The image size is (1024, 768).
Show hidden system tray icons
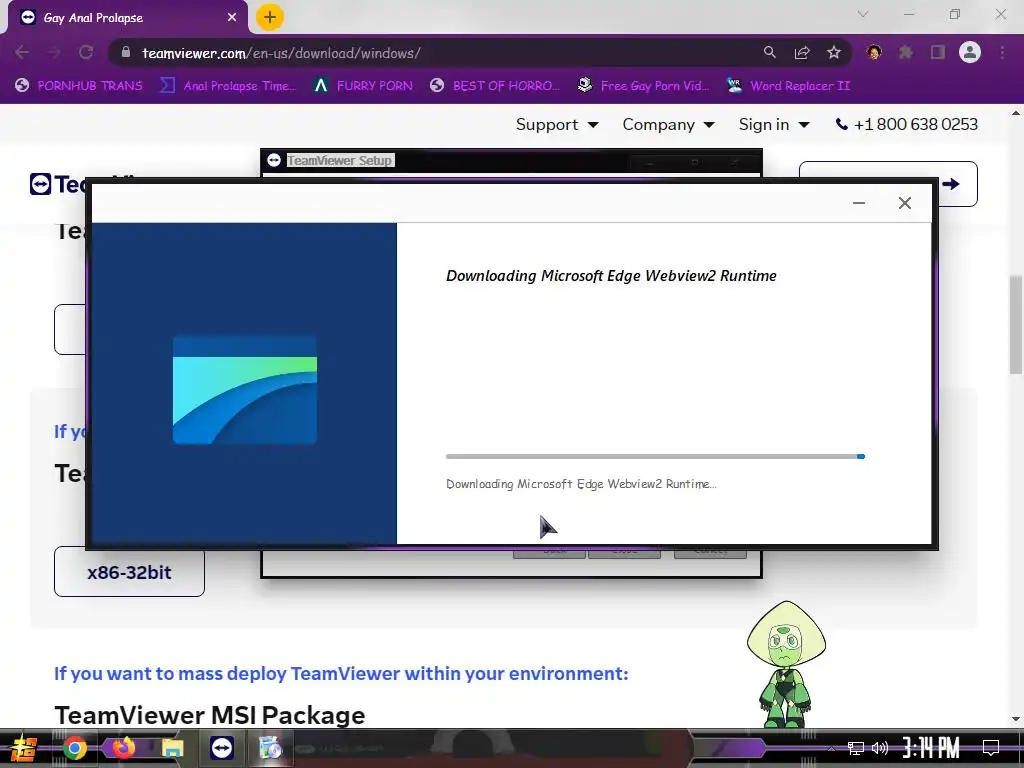(831, 748)
